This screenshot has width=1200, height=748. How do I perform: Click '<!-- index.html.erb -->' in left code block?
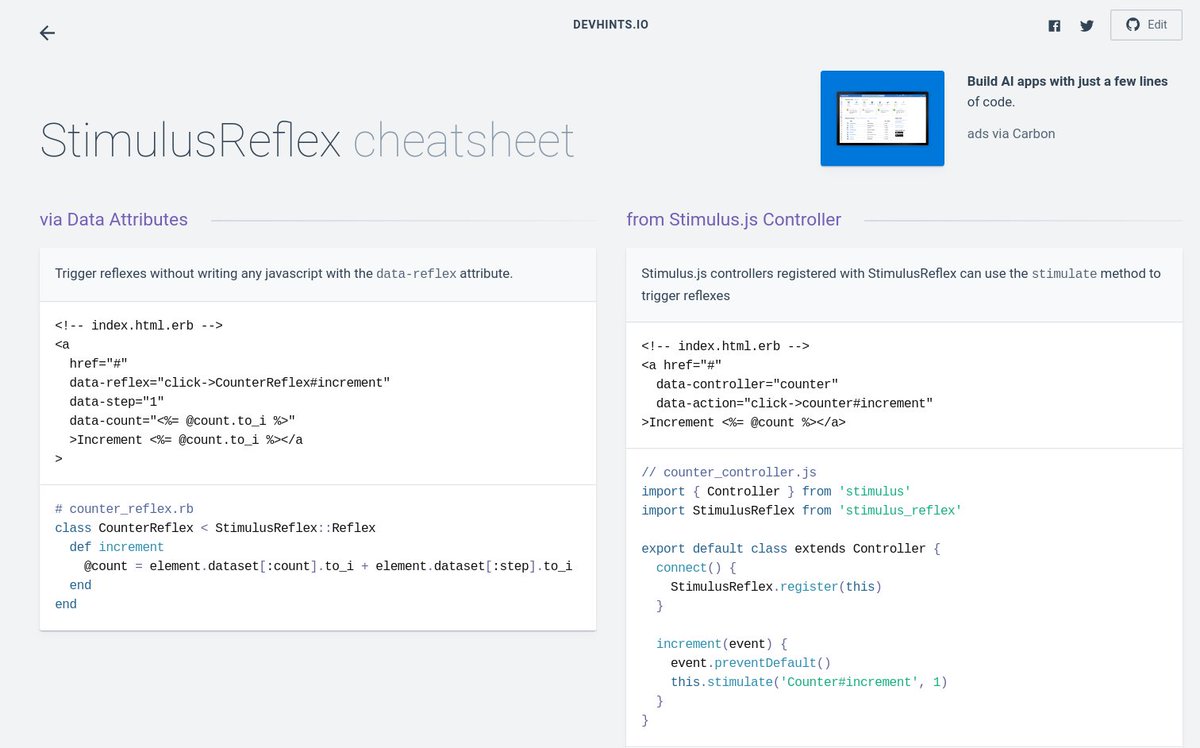click(139, 325)
